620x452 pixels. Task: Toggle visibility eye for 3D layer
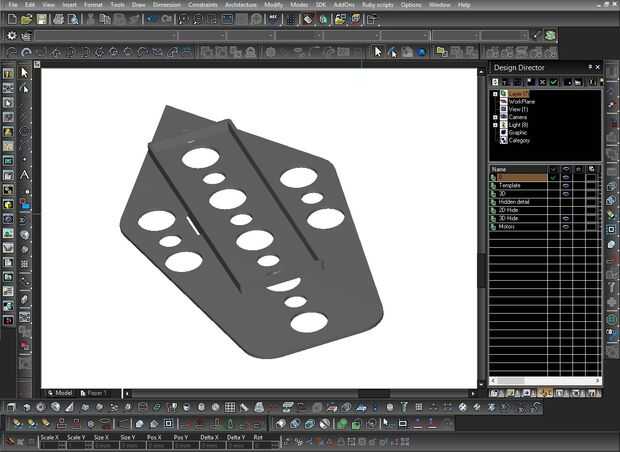pyautogui.click(x=566, y=194)
